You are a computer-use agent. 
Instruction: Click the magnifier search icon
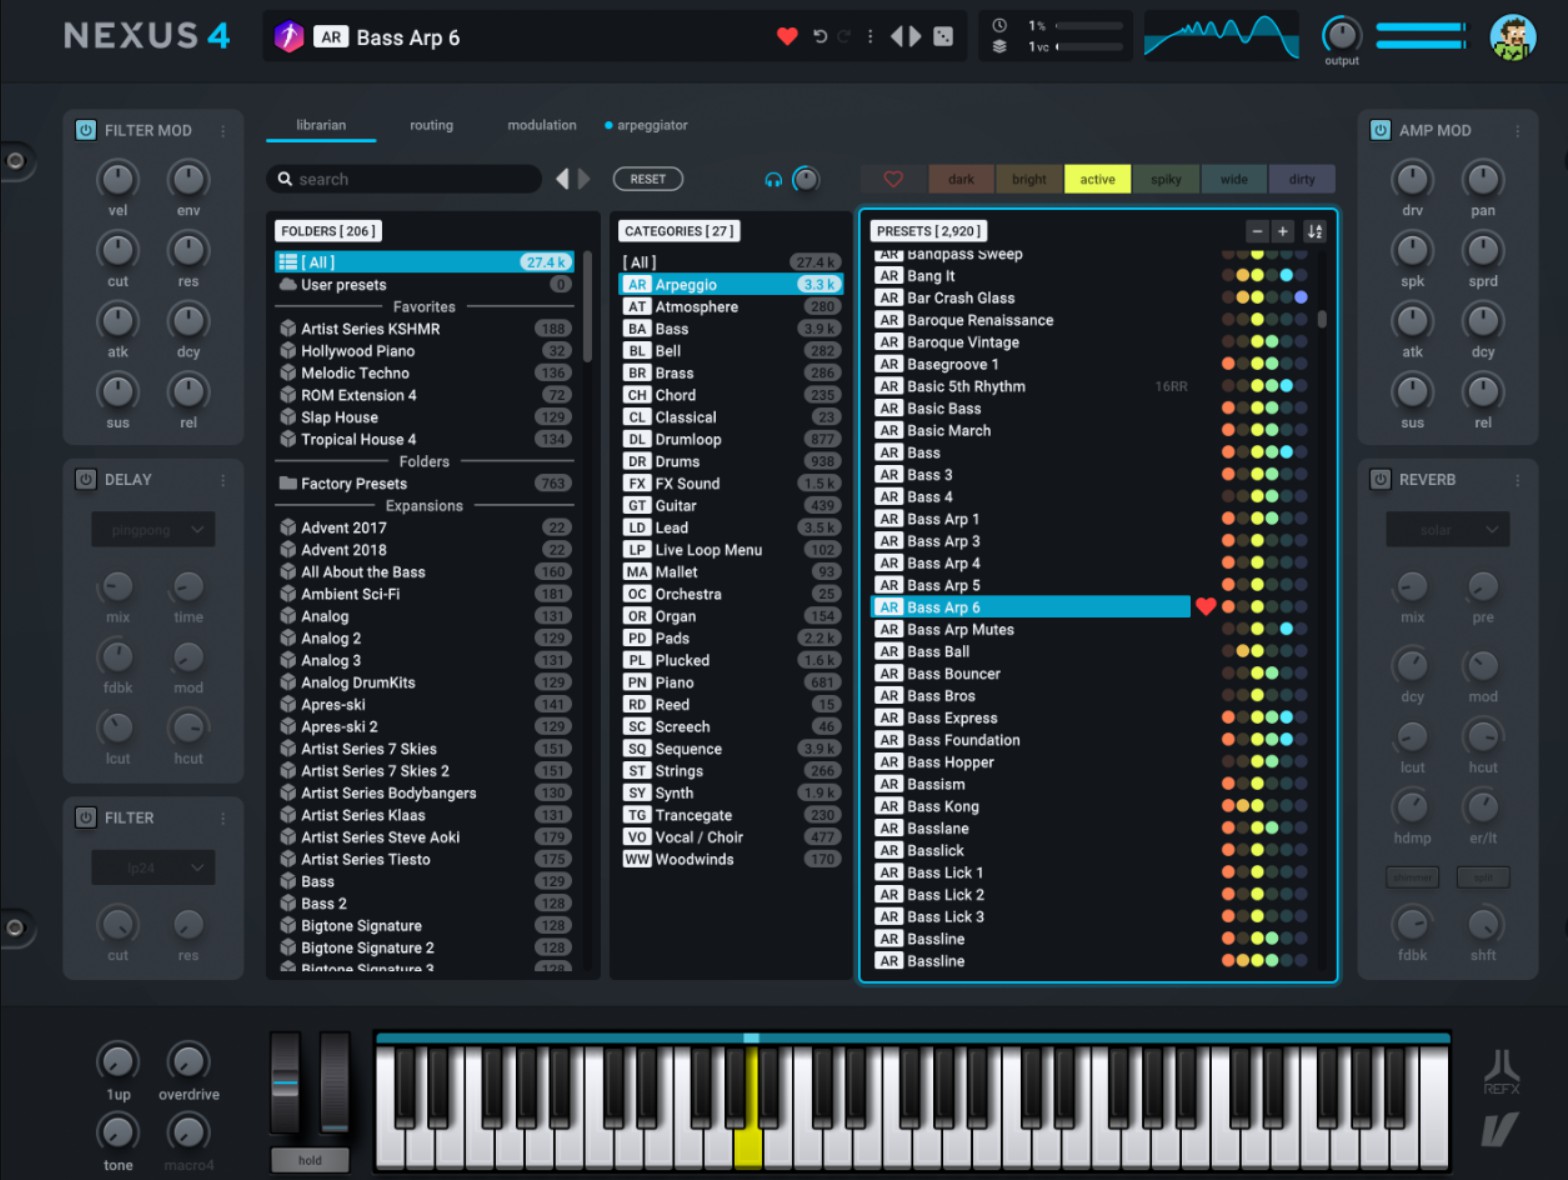tap(285, 179)
